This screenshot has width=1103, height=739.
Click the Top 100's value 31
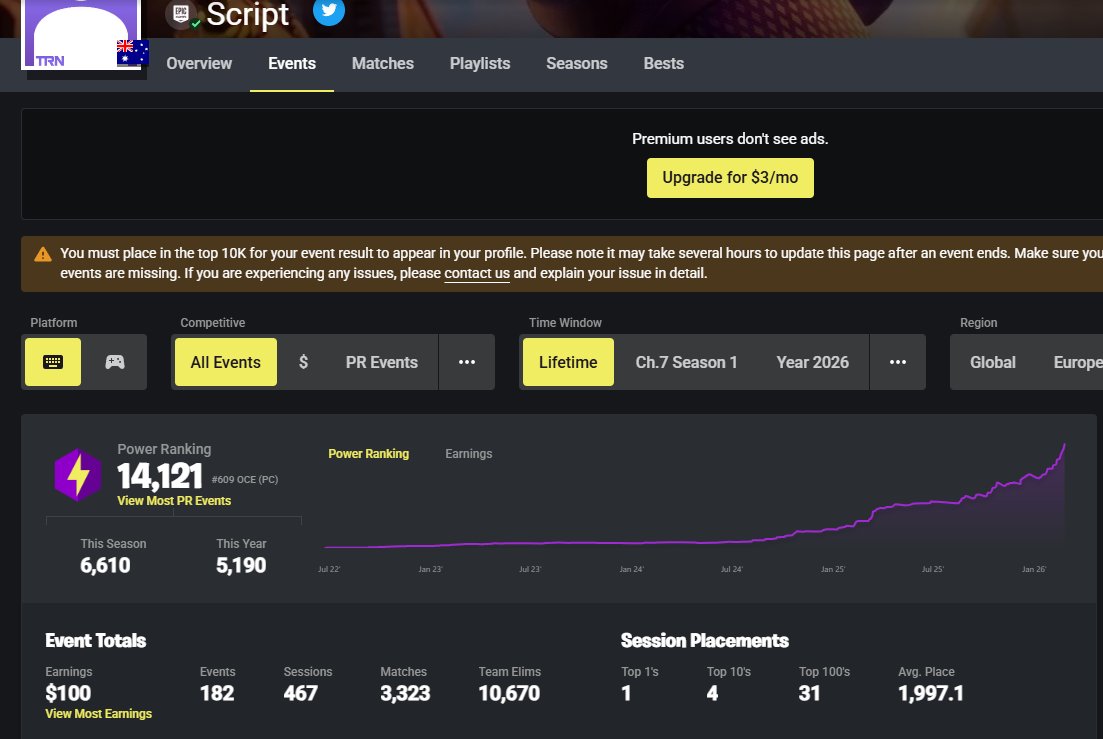click(x=810, y=693)
